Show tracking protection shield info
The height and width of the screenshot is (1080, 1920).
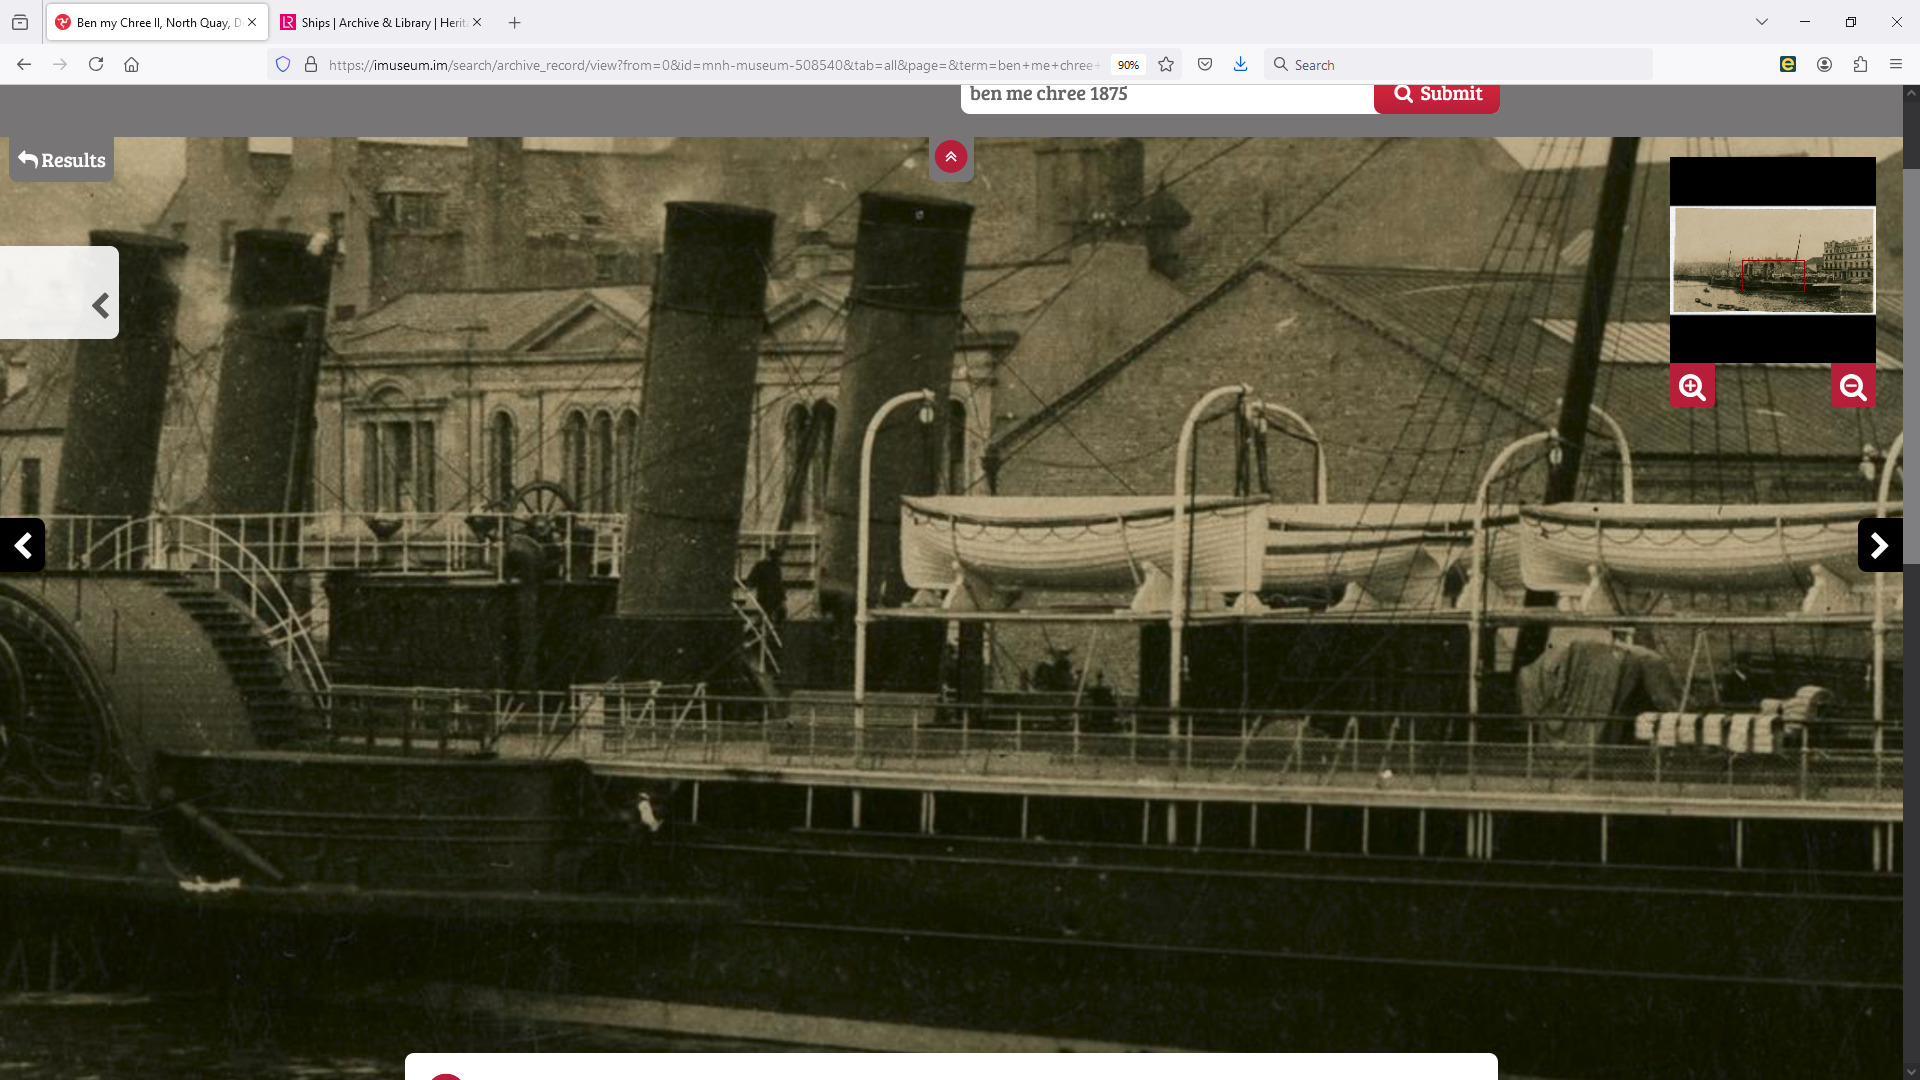[283, 64]
